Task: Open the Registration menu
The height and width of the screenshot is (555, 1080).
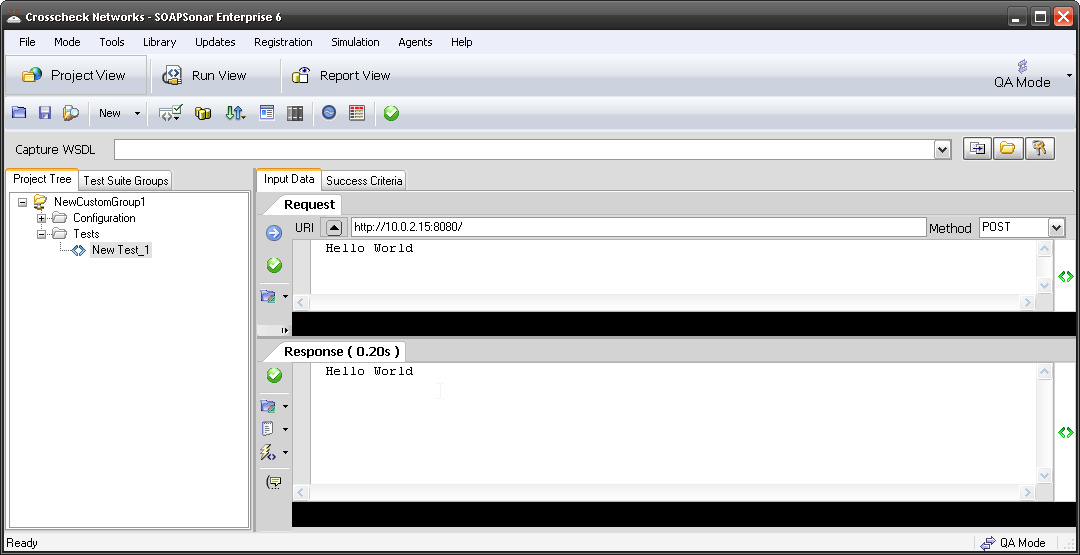Action: pyautogui.click(x=283, y=42)
